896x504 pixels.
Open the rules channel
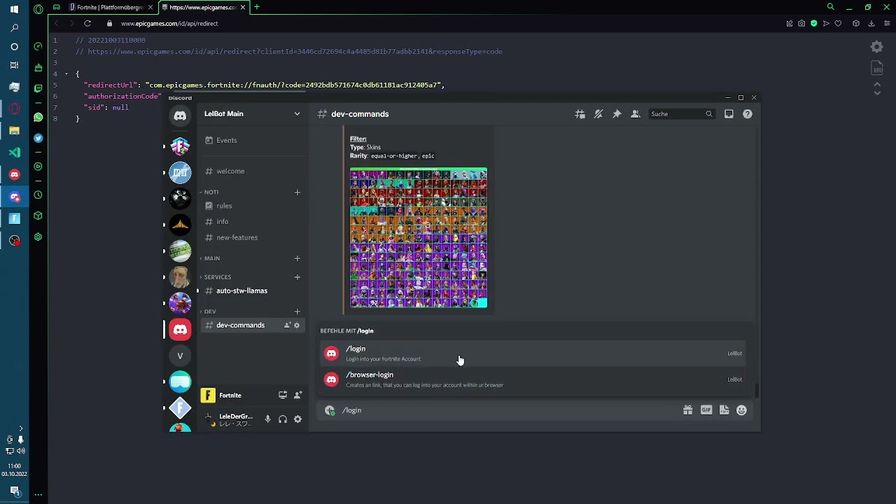pyautogui.click(x=251, y=206)
